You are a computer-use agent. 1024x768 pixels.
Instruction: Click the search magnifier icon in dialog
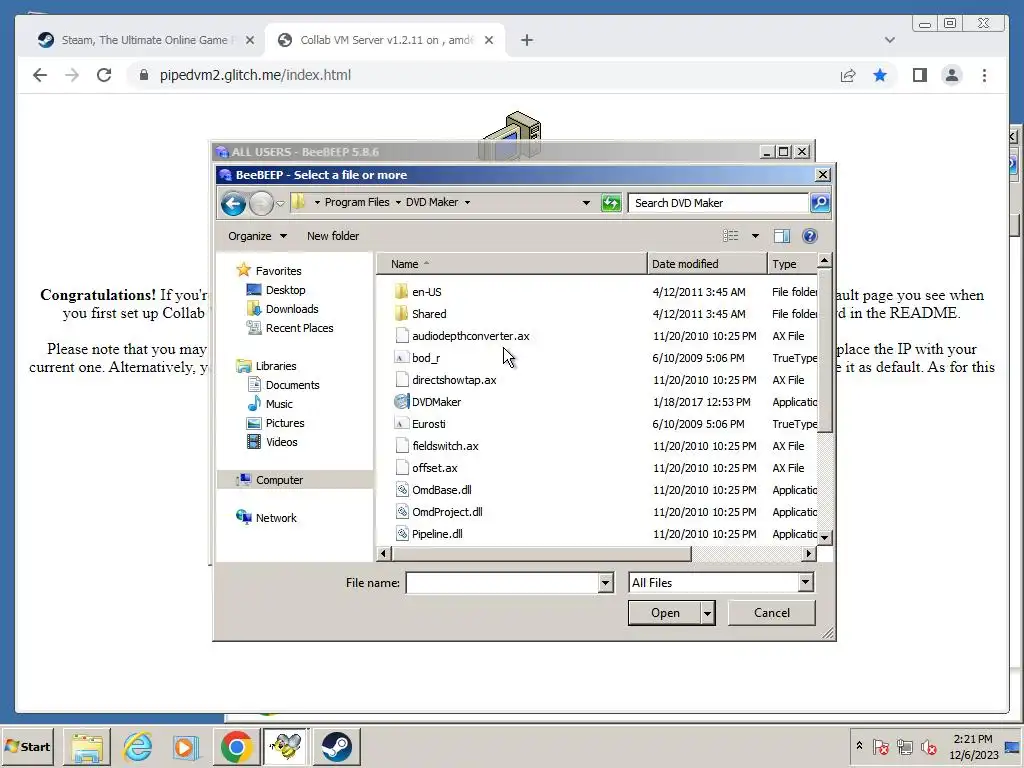click(x=820, y=202)
